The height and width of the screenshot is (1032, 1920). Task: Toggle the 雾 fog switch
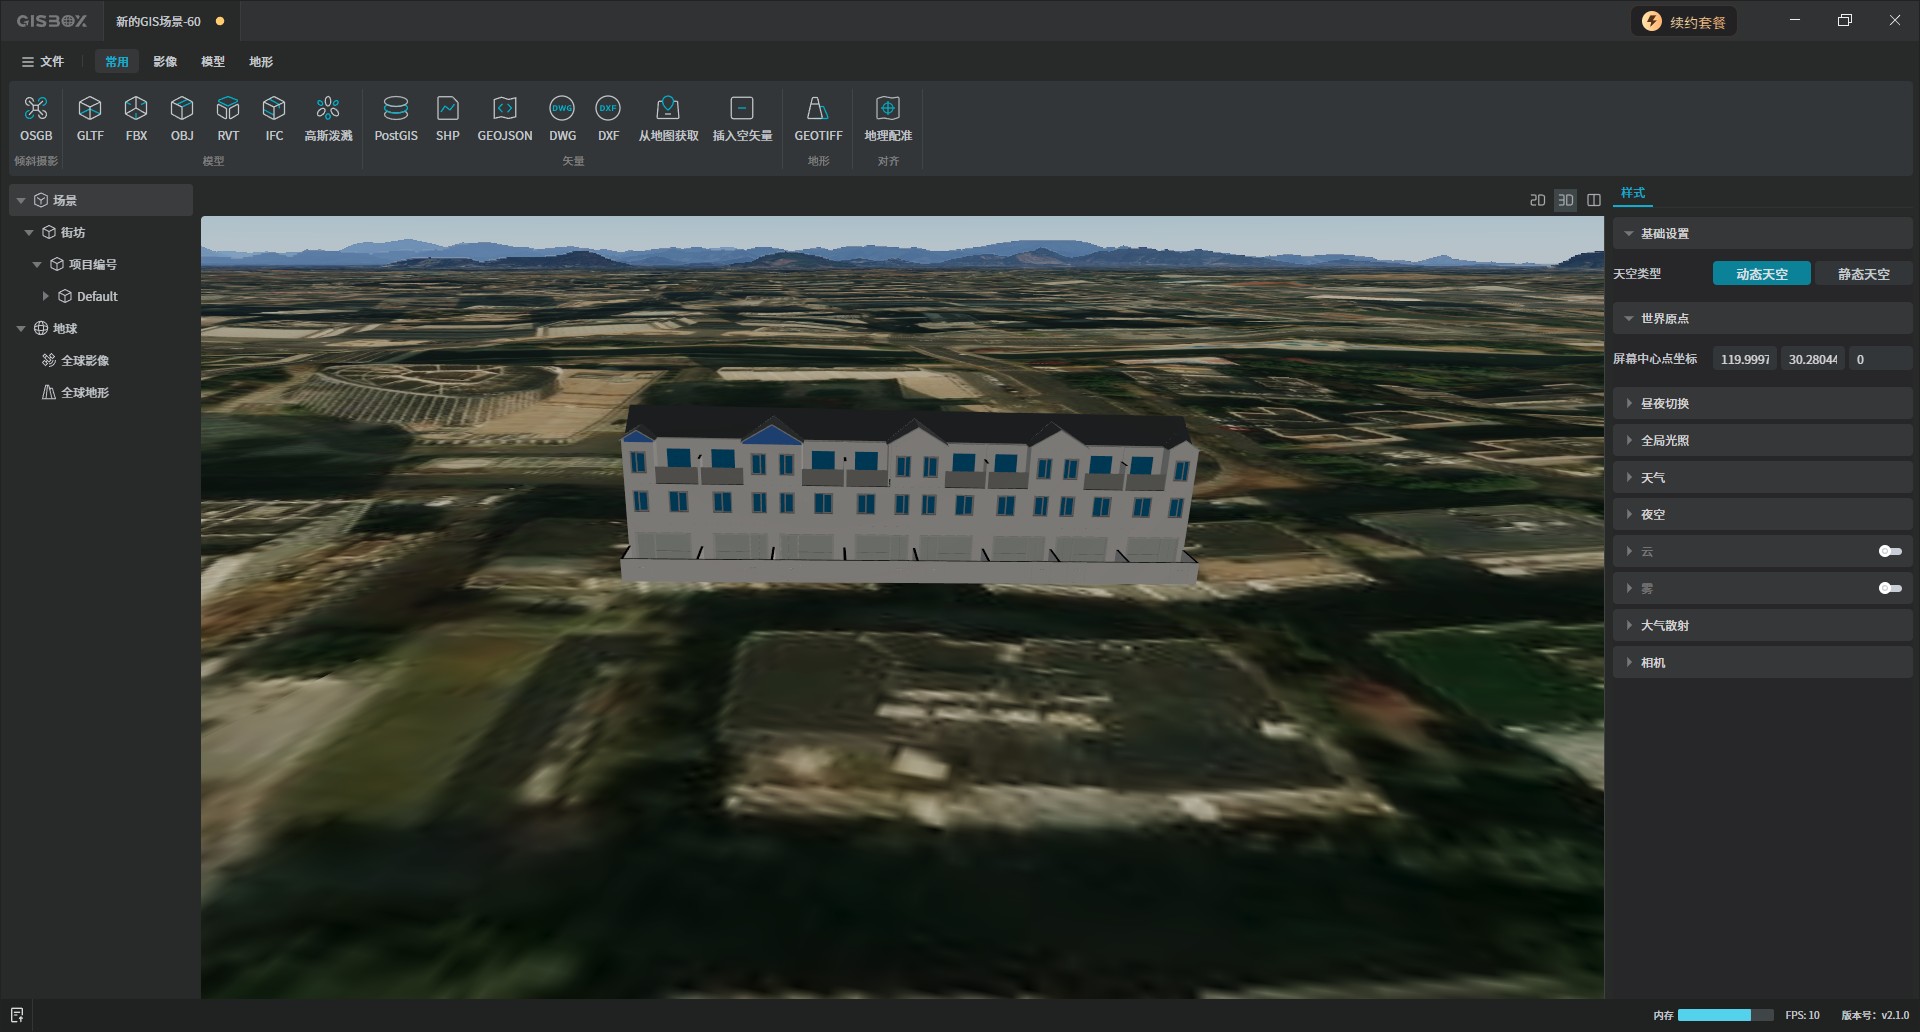(x=1889, y=589)
